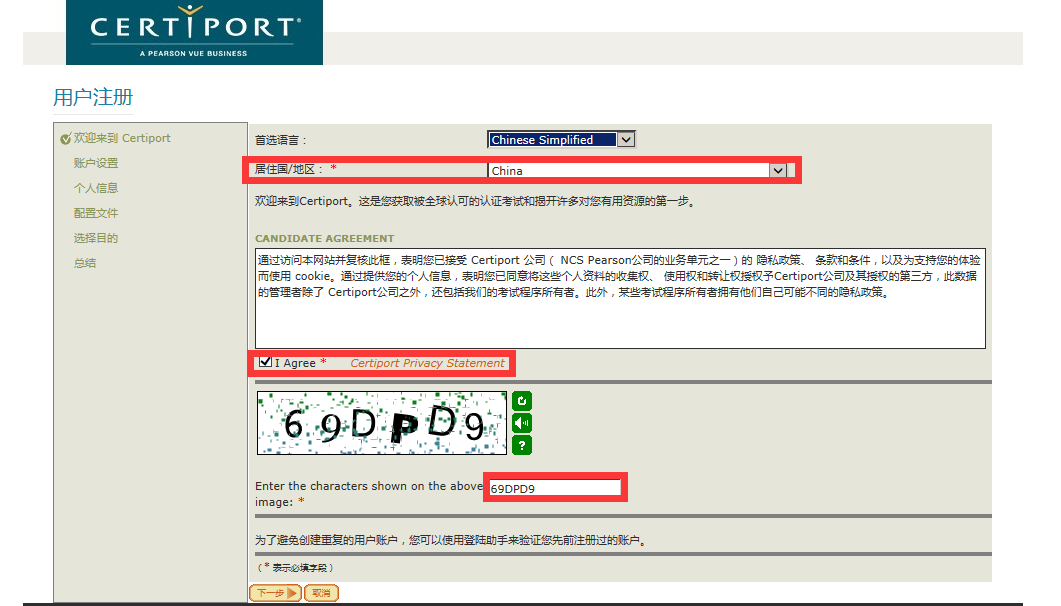Viewport: 1061px width, 606px height.
Task: Click the 取消 cancel button
Action: [321, 593]
